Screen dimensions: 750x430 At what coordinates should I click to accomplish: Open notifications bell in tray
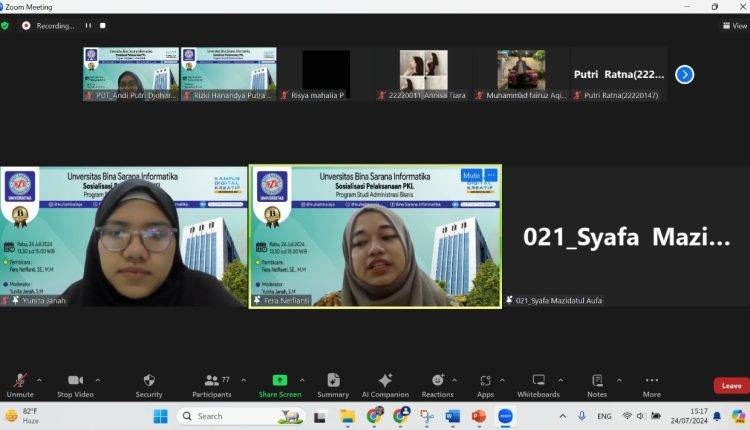[717, 416]
